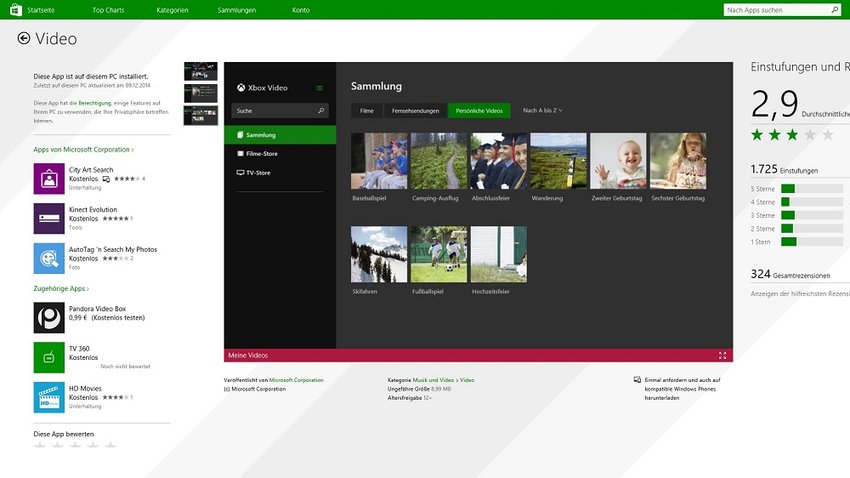850x478 pixels.
Task: Click the Berechtigung link
Action: tap(94, 103)
